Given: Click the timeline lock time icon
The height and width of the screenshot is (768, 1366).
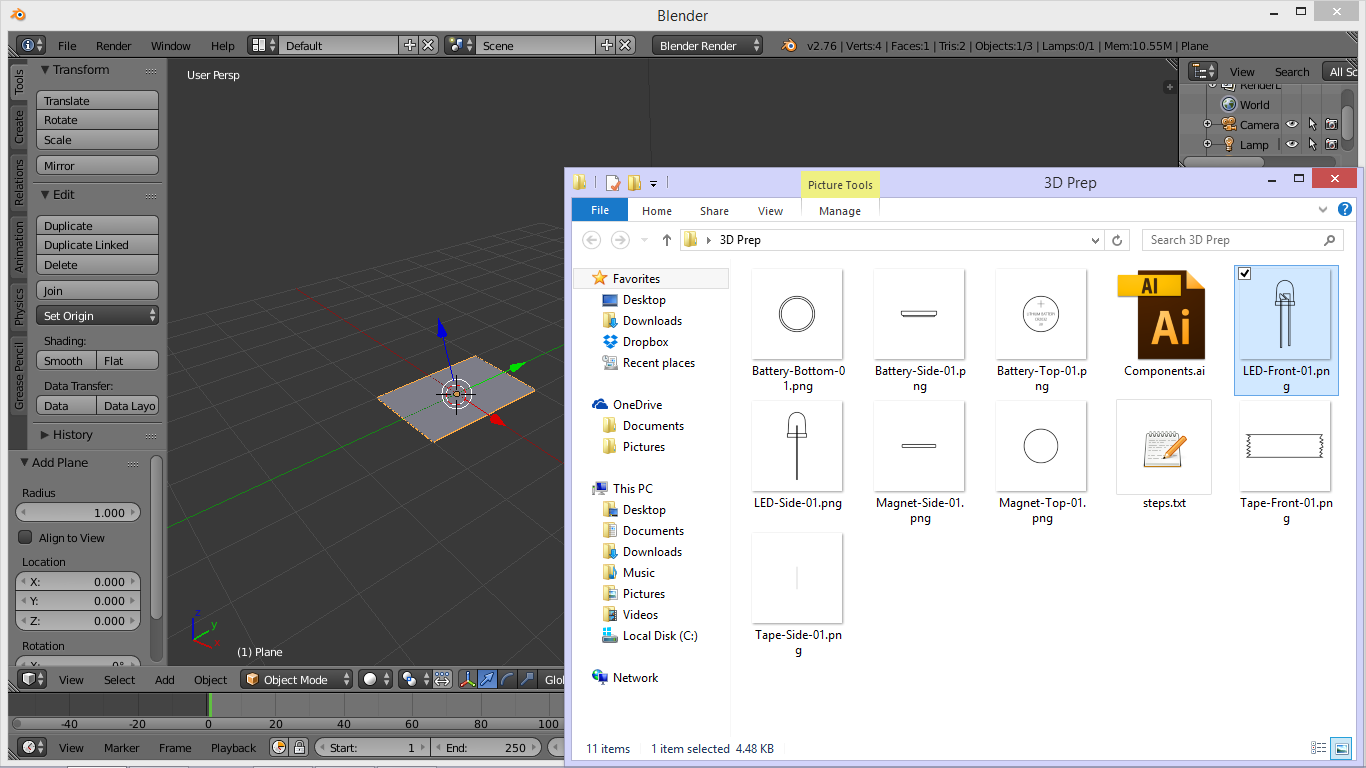Looking at the screenshot, I should click(299, 747).
